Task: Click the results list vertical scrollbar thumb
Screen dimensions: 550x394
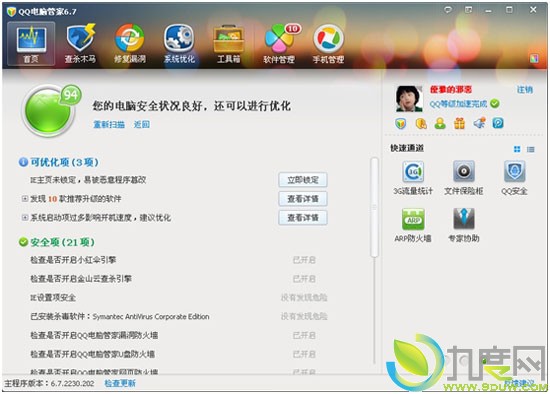Action: coord(374,207)
